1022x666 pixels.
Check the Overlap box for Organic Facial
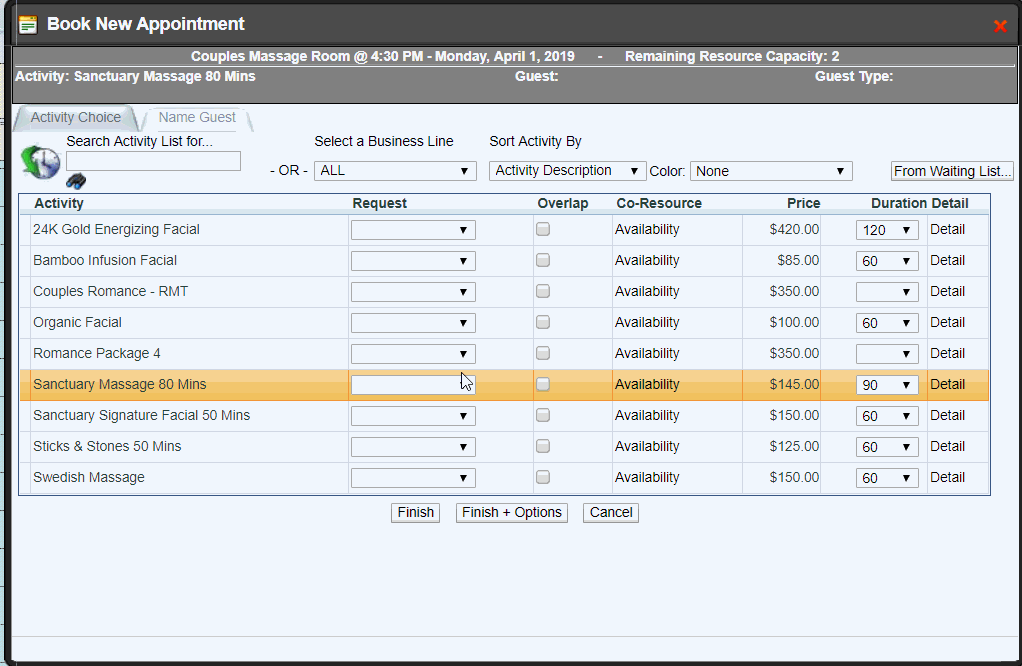pyautogui.click(x=543, y=322)
